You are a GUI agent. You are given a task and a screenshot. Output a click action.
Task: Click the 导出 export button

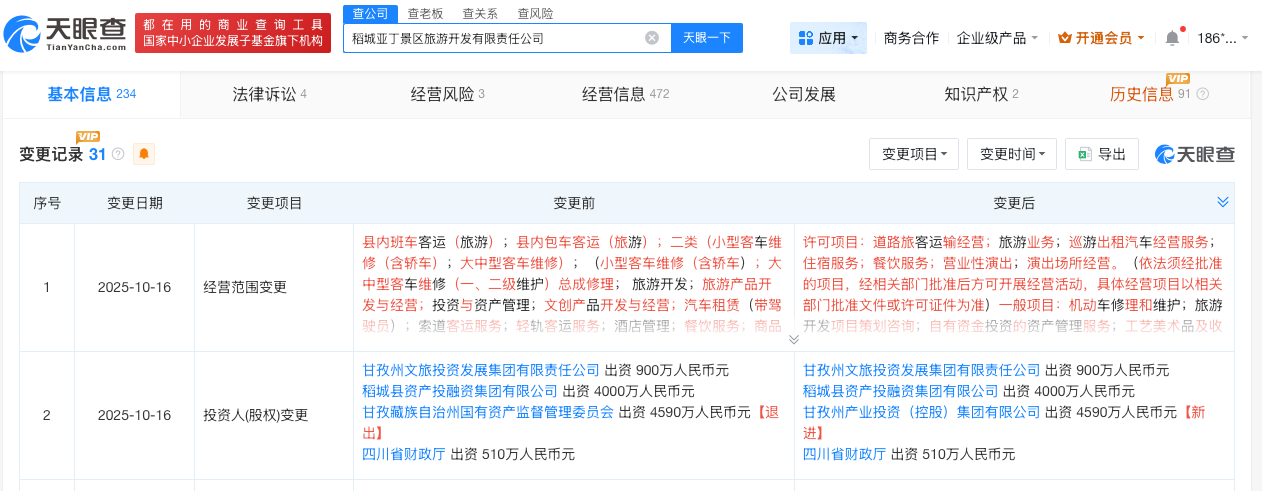coord(1101,154)
